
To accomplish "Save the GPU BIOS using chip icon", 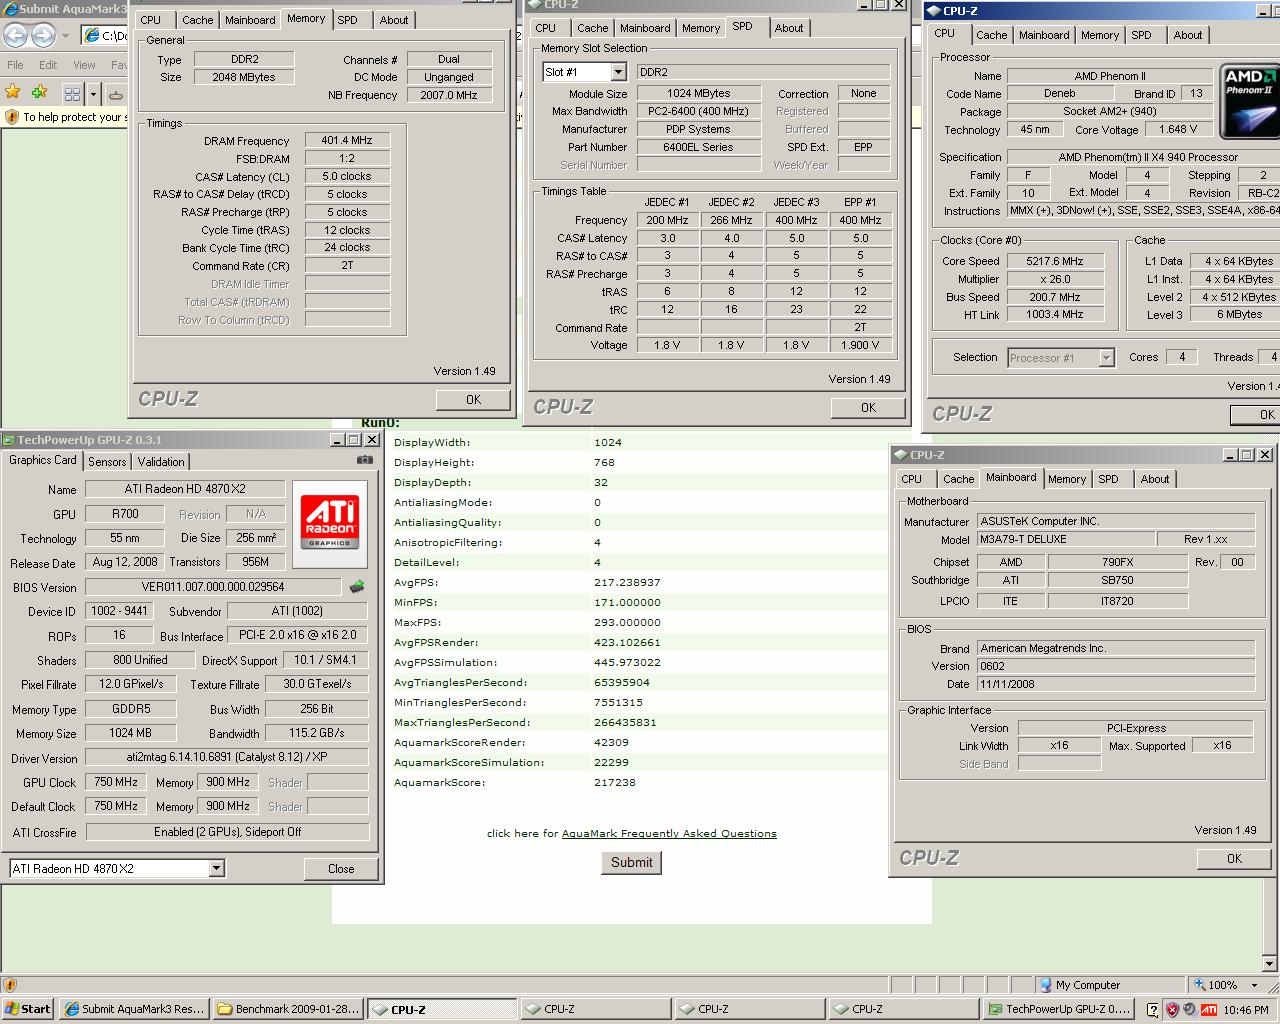I will point(356,587).
